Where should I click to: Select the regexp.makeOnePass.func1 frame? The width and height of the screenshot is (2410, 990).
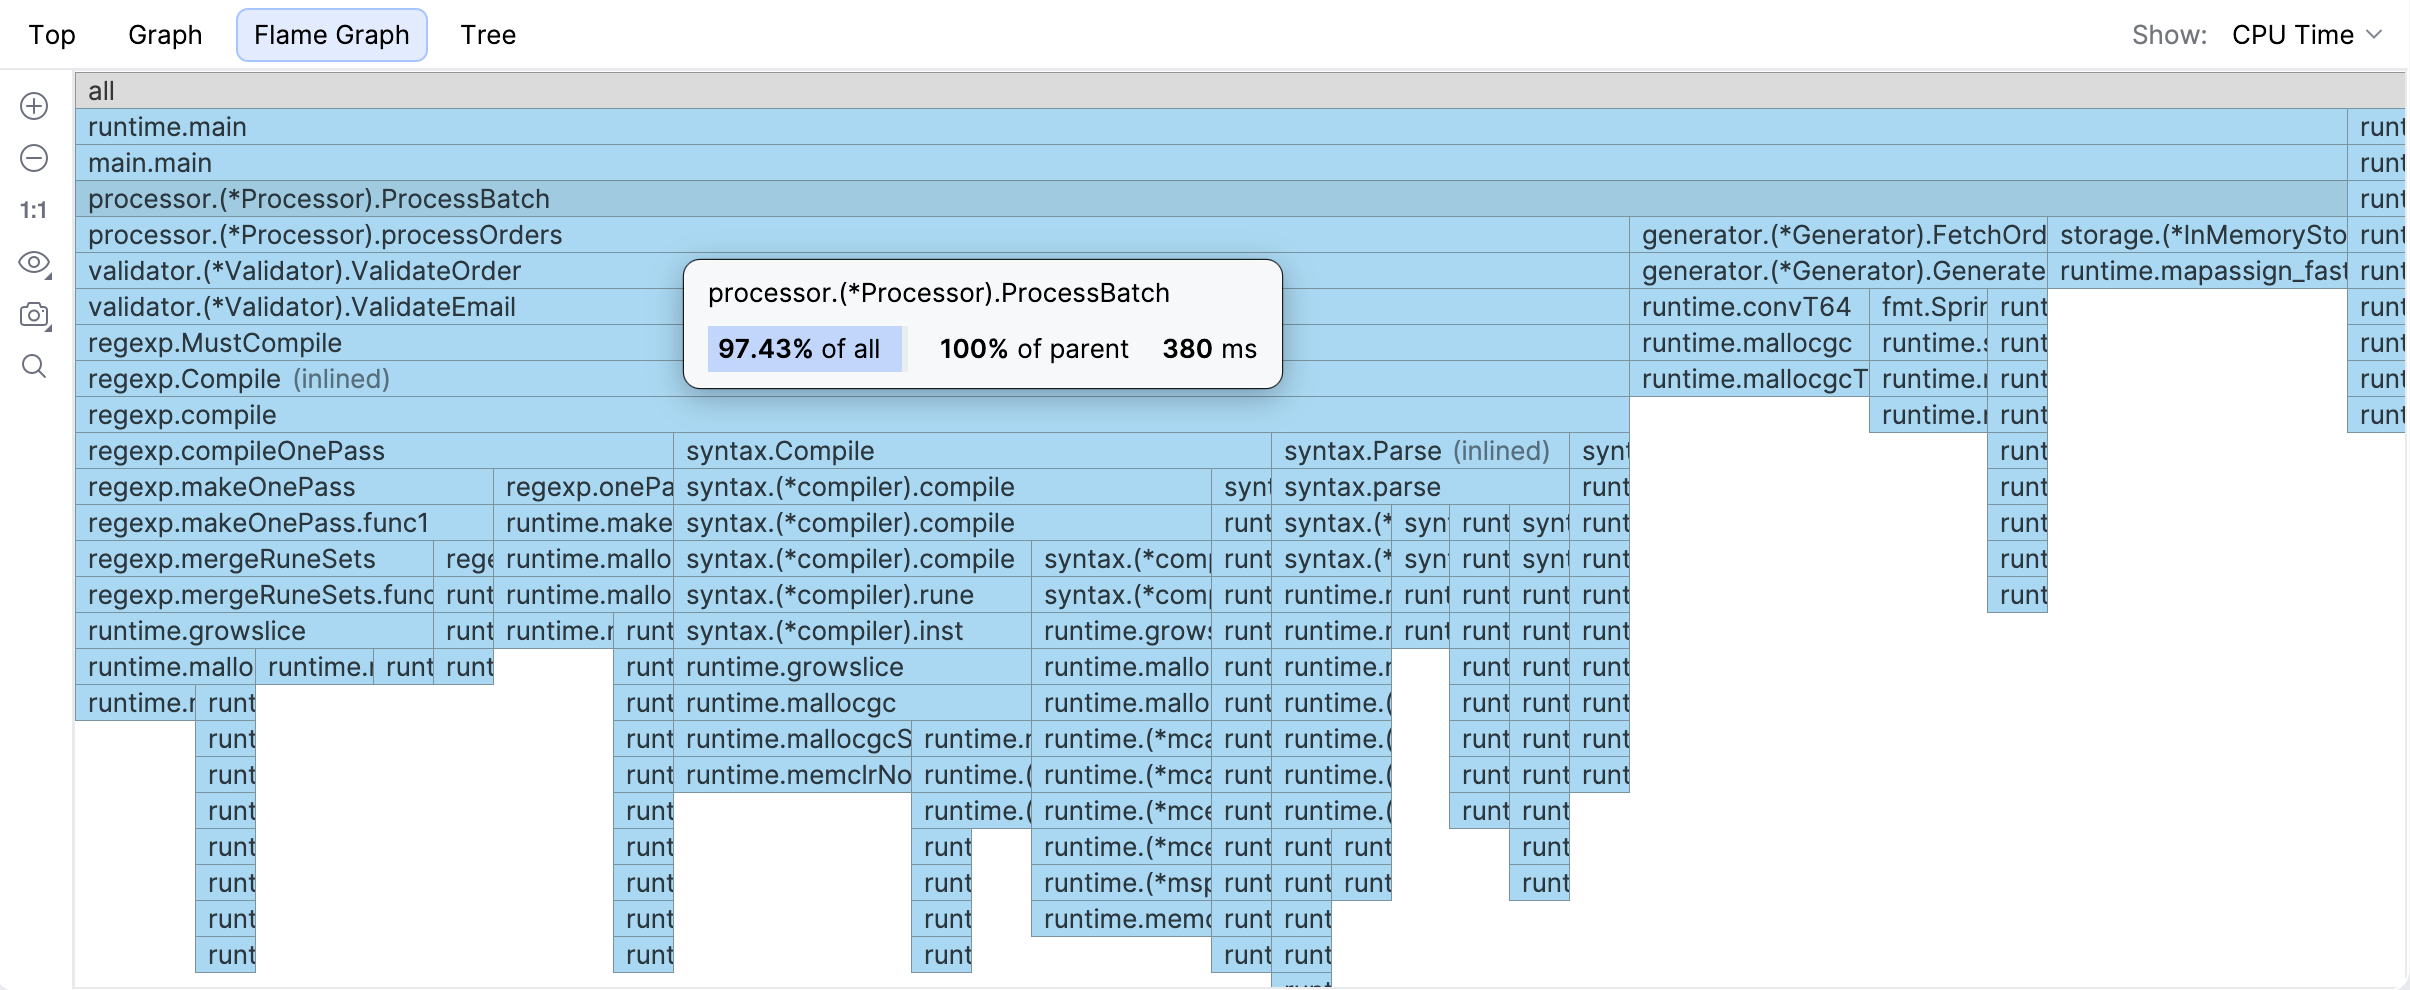click(284, 523)
